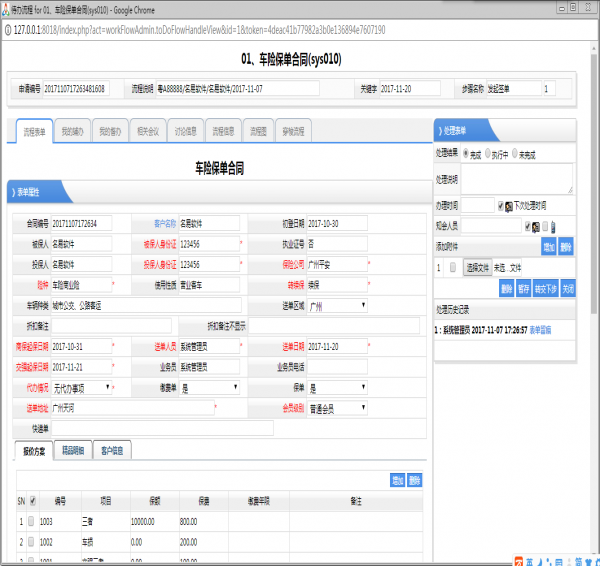600x566 pixels.
Task: Click mobile phone icon in 知会人员 row
Action: [x=553, y=227]
